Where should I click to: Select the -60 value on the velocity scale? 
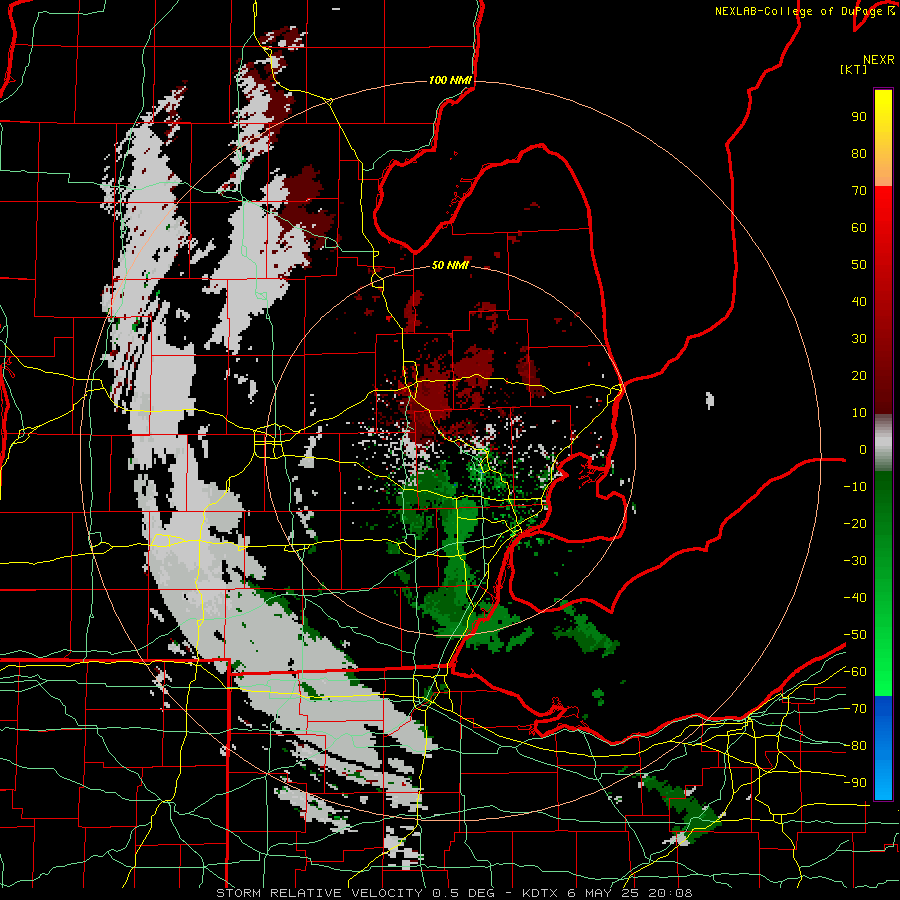855,672
